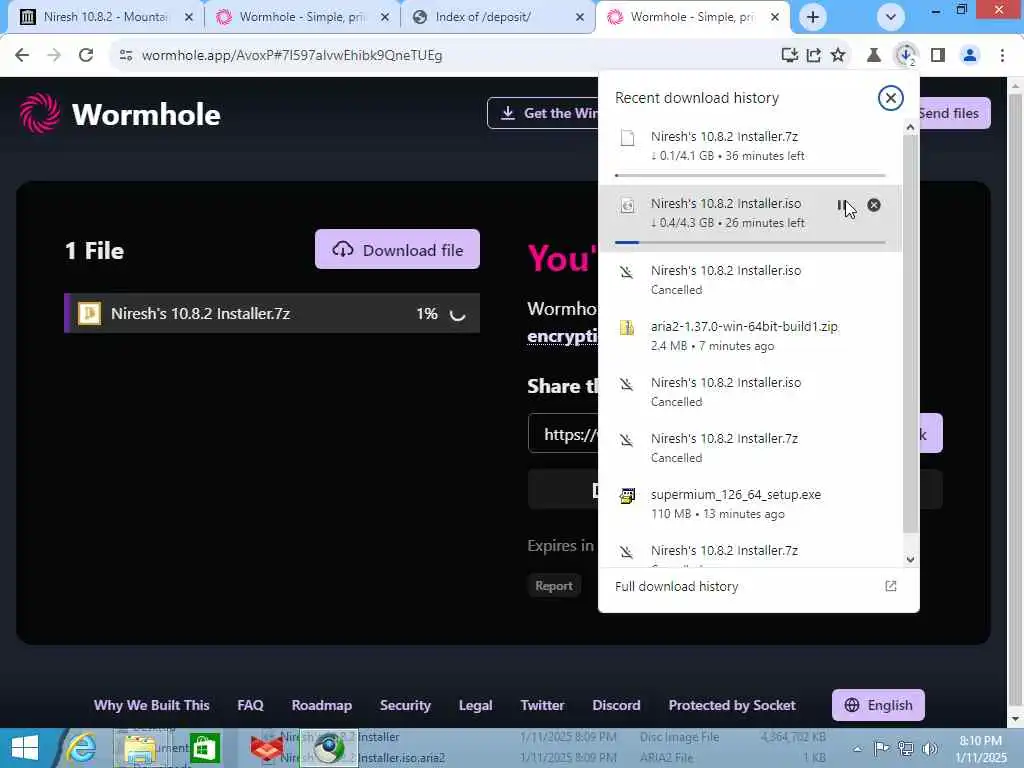
Task: Click the aria2-1.37.0-win-64bit-build1.zip download entry
Action: (750, 336)
